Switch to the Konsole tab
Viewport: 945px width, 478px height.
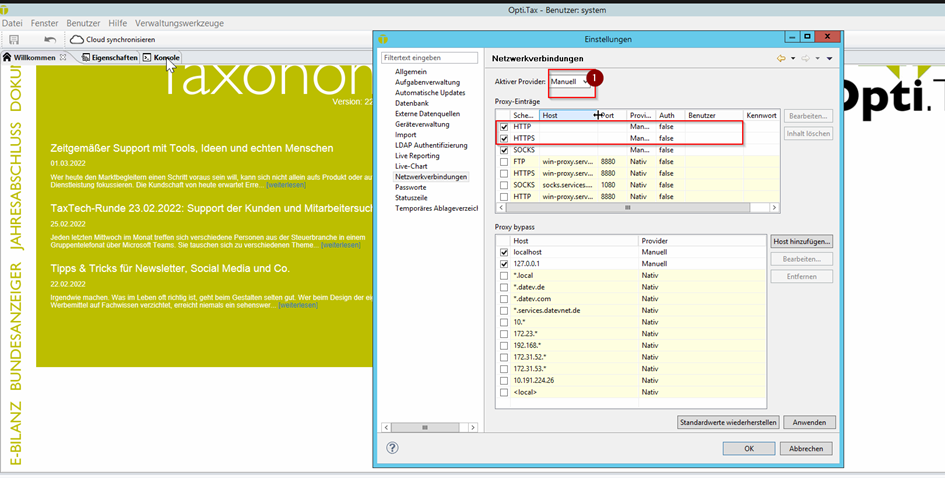tap(166, 58)
